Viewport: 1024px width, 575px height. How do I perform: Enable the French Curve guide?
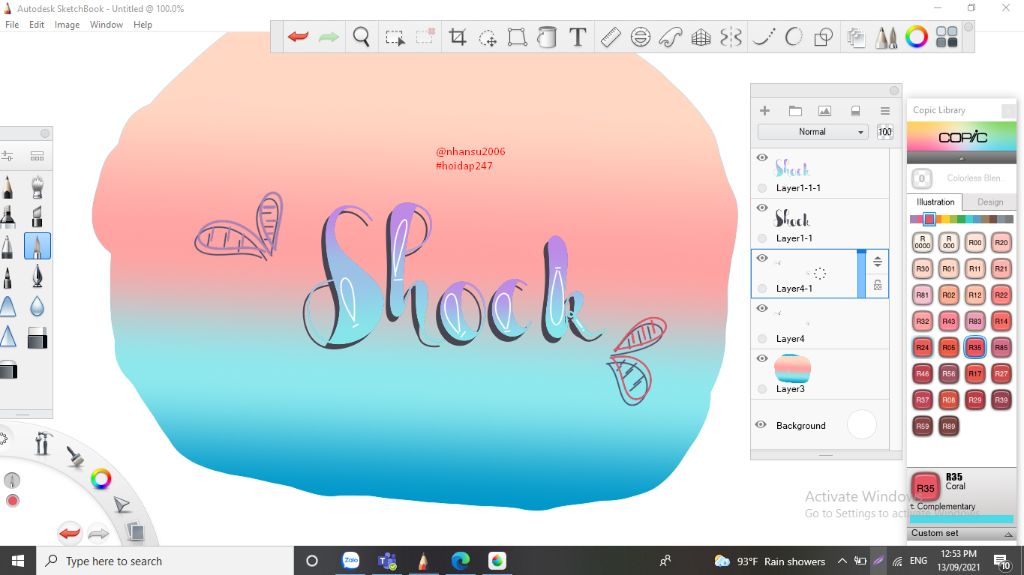pyautogui.click(x=671, y=37)
